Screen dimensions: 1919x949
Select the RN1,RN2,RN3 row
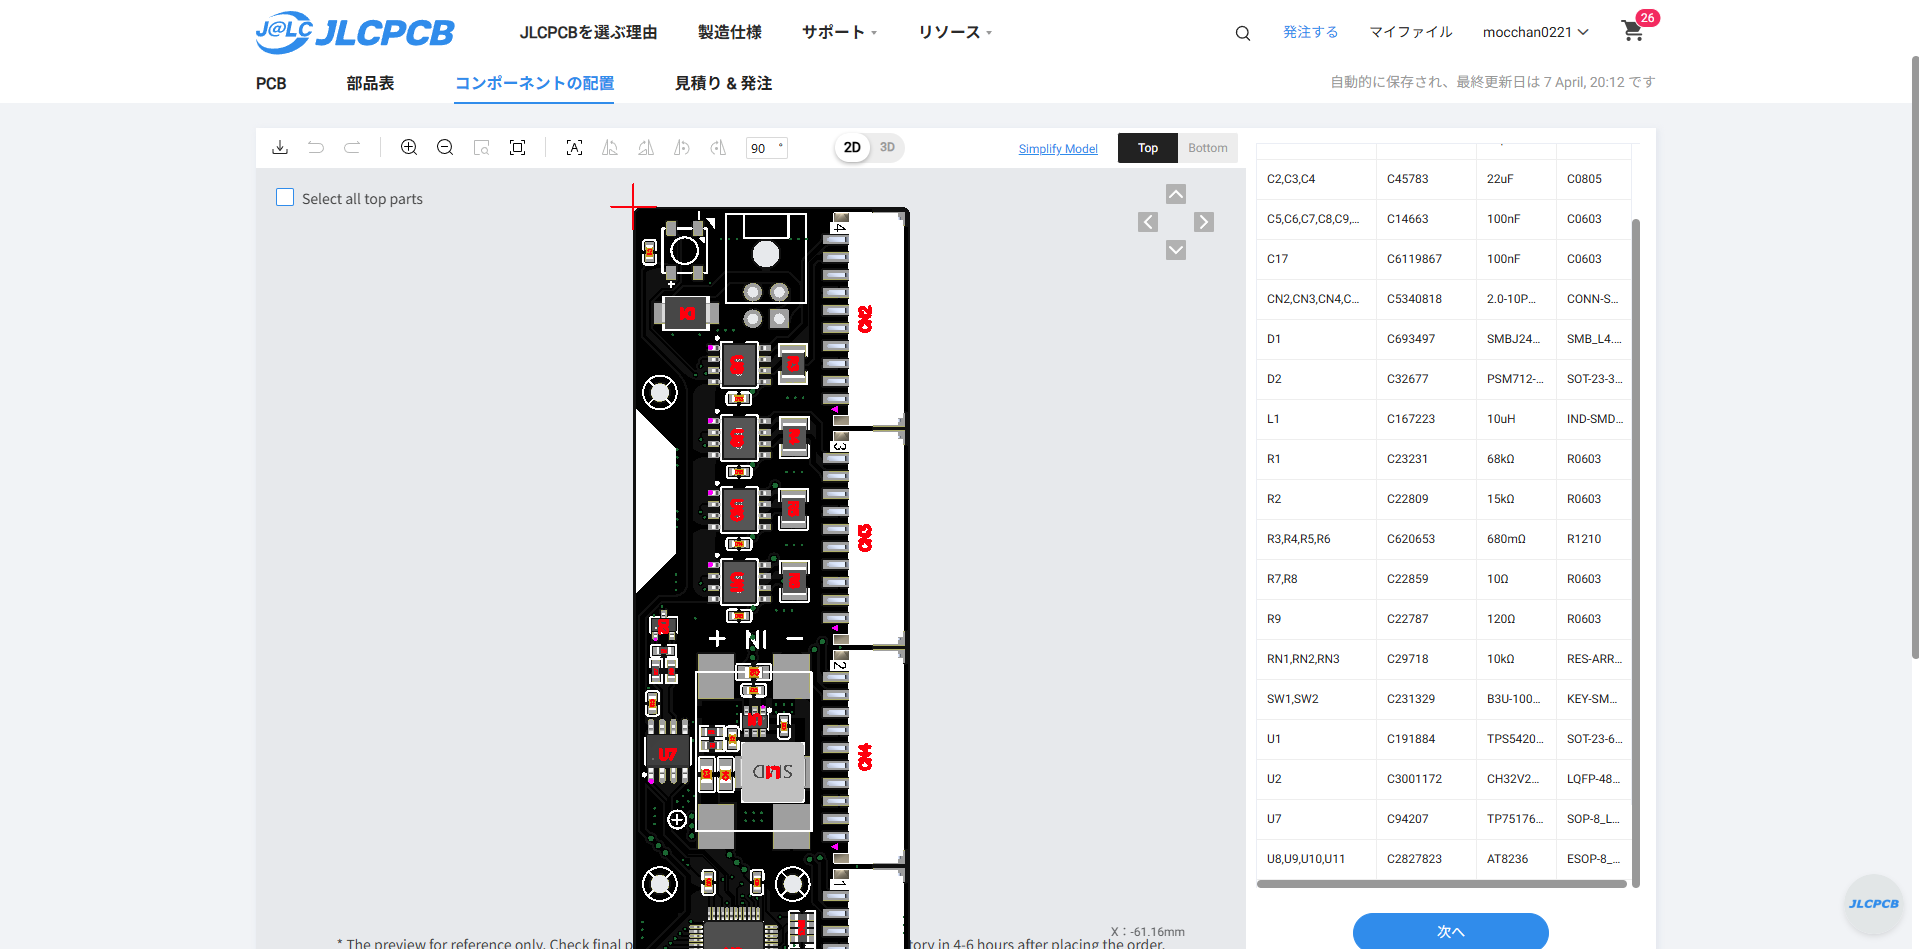[1444, 659]
